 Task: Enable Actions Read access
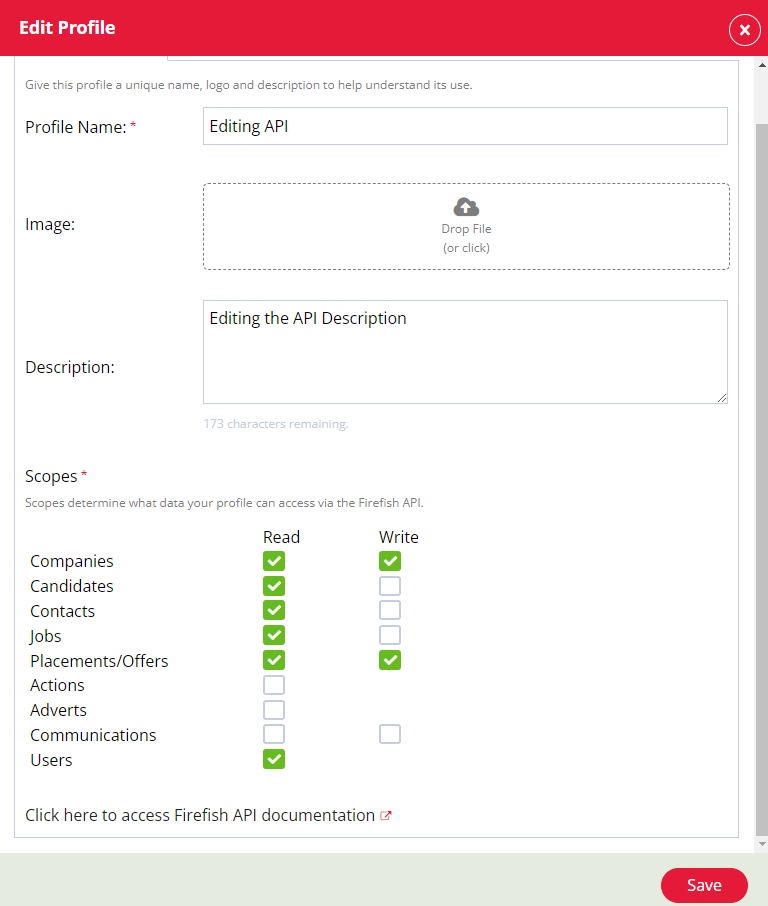point(274,684)
